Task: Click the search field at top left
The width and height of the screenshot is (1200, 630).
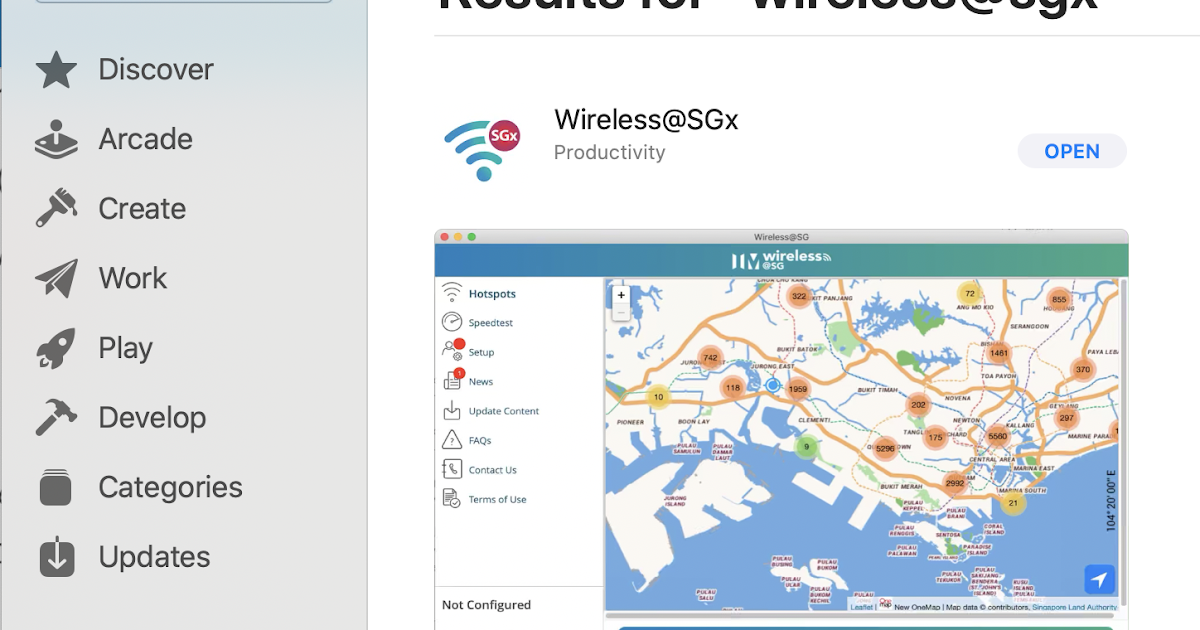Action: pos(182,3)
